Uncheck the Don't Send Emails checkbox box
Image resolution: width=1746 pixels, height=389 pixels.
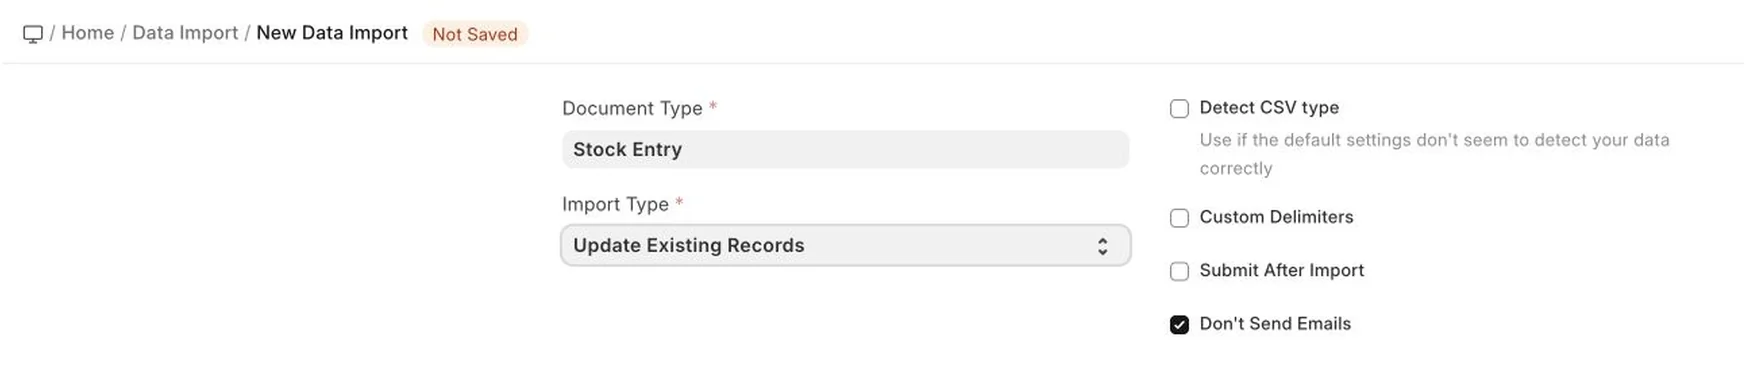(1179, 324)
